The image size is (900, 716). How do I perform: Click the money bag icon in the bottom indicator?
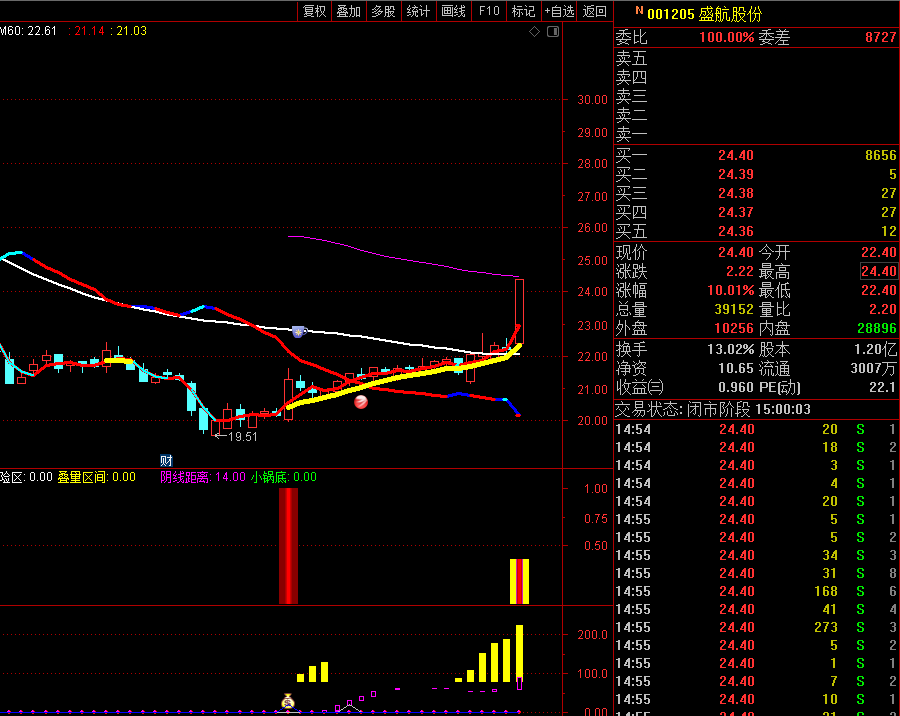[288, 702]
